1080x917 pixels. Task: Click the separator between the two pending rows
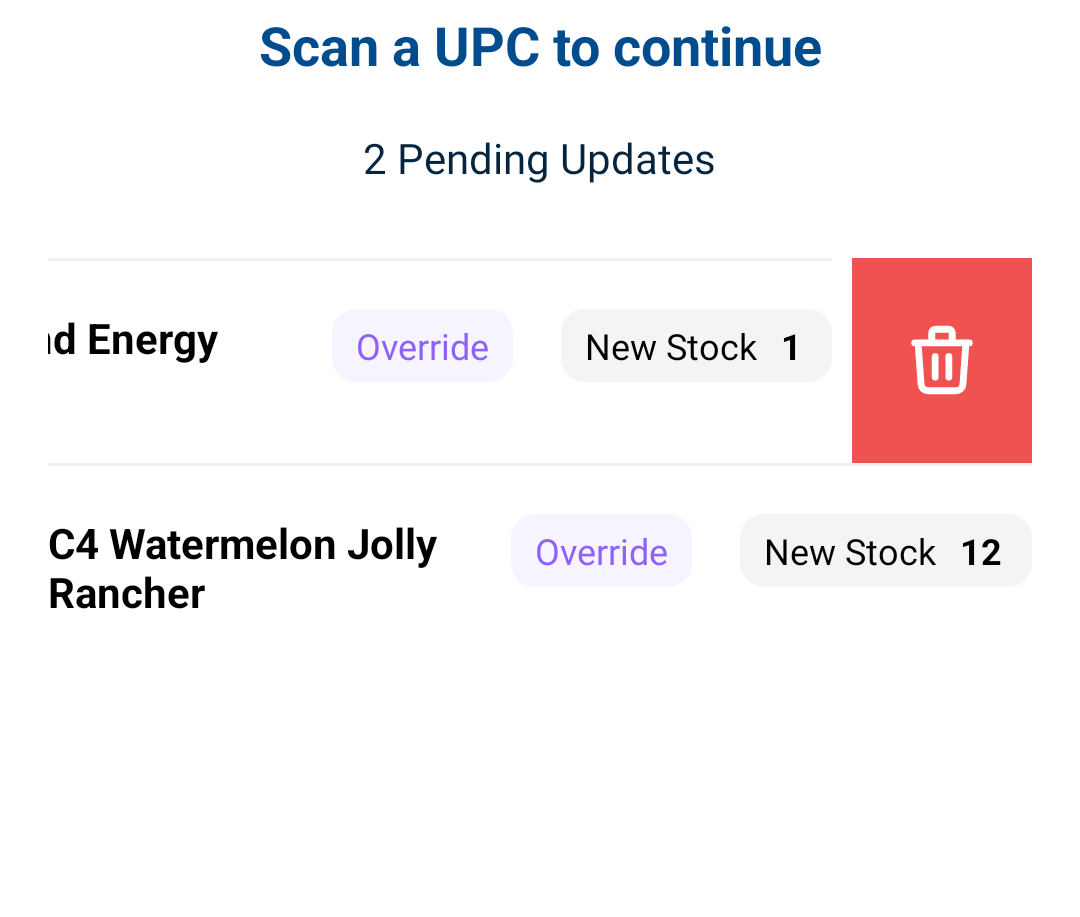440,464
